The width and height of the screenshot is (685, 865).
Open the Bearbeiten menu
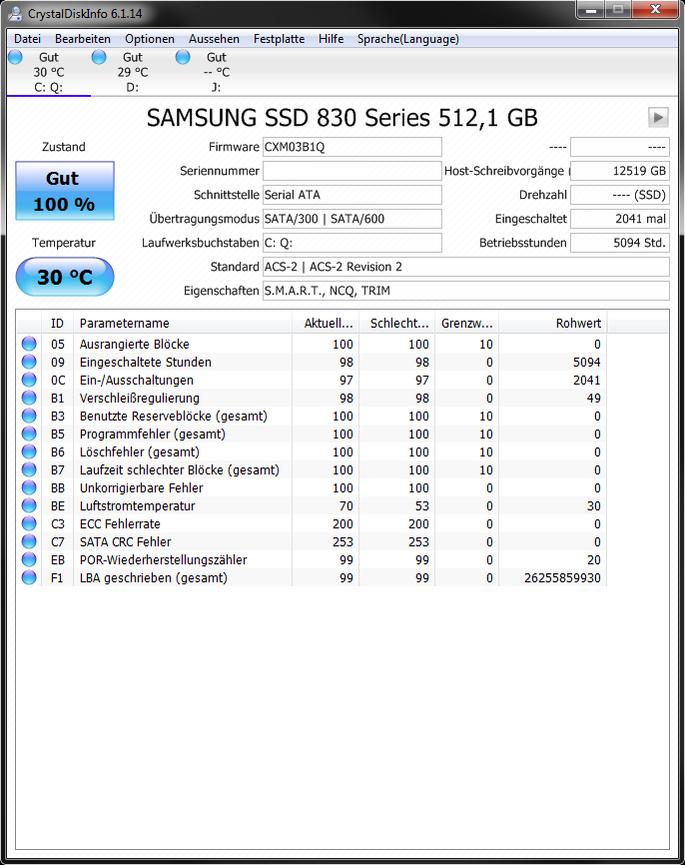(83, 39)
